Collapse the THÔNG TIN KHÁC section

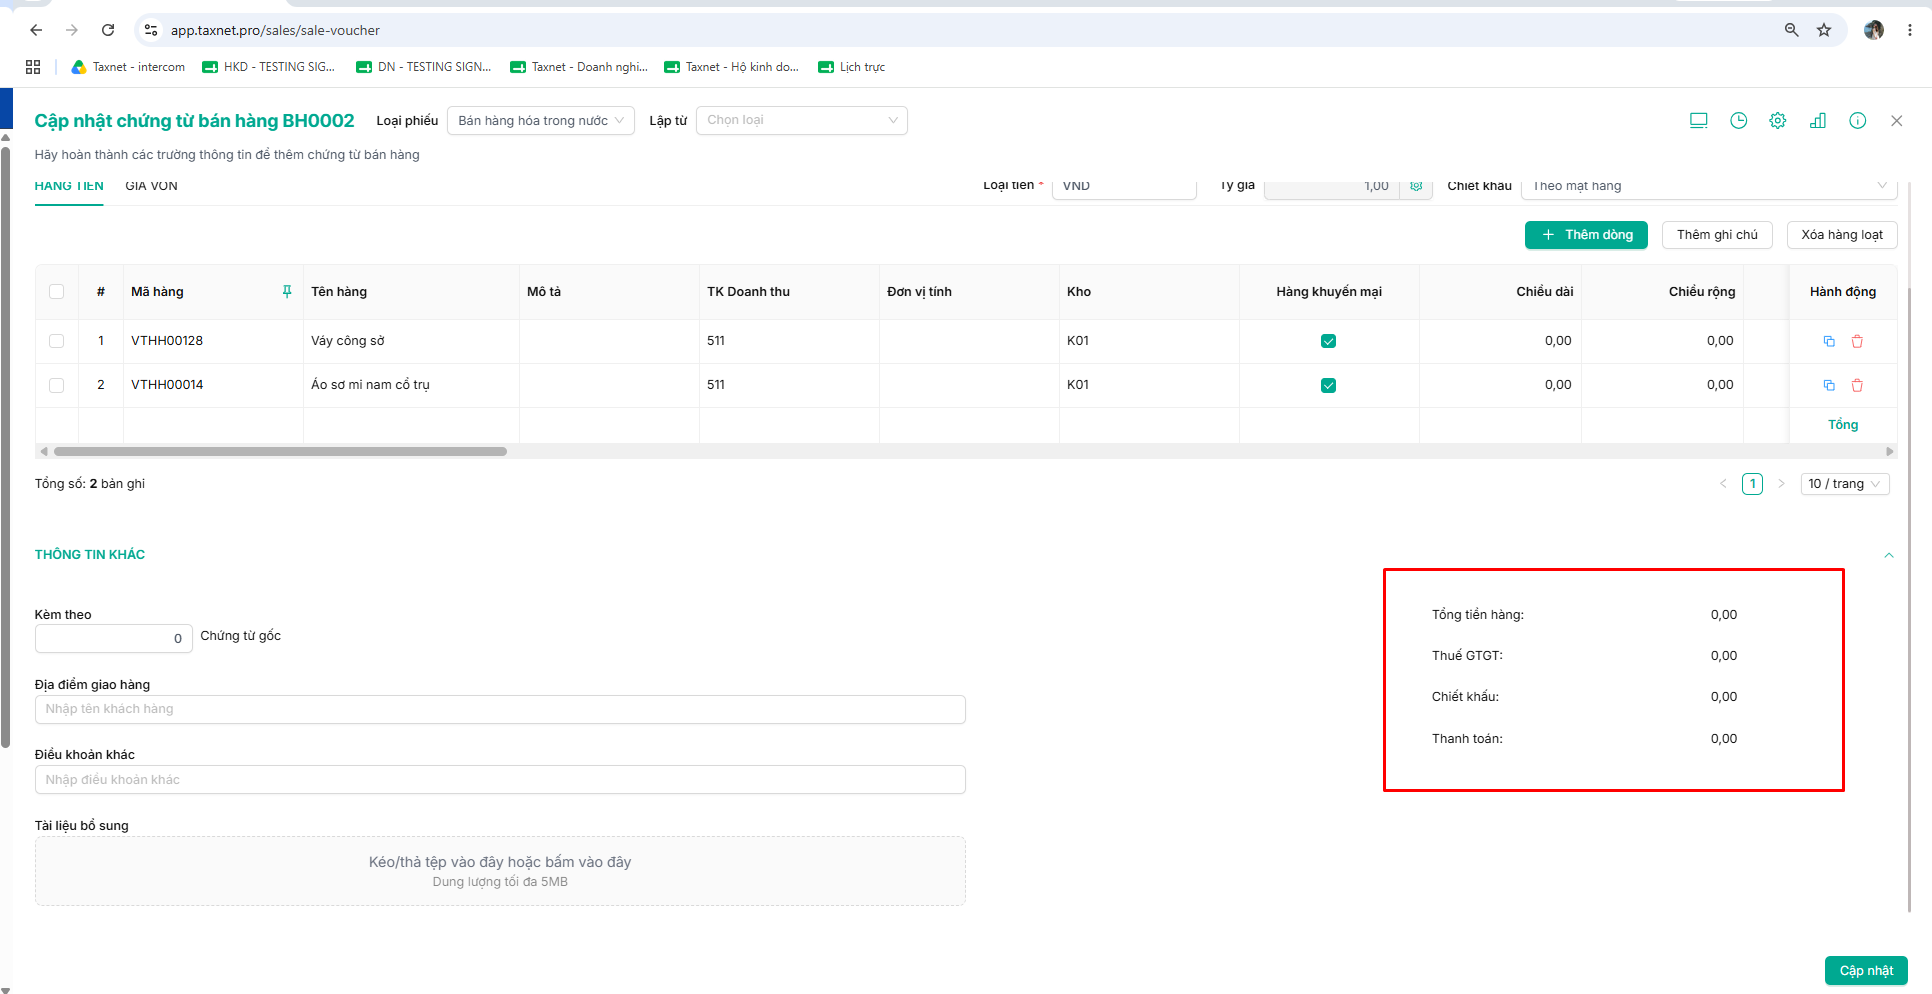1889,555
